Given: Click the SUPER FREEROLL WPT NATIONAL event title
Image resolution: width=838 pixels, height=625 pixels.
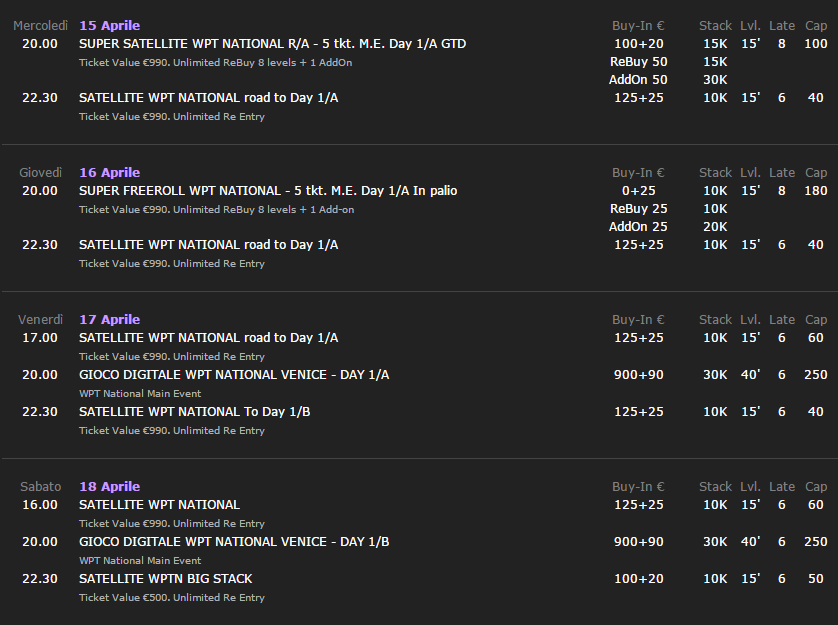Looking at the screenshot, I should (268, 191).
